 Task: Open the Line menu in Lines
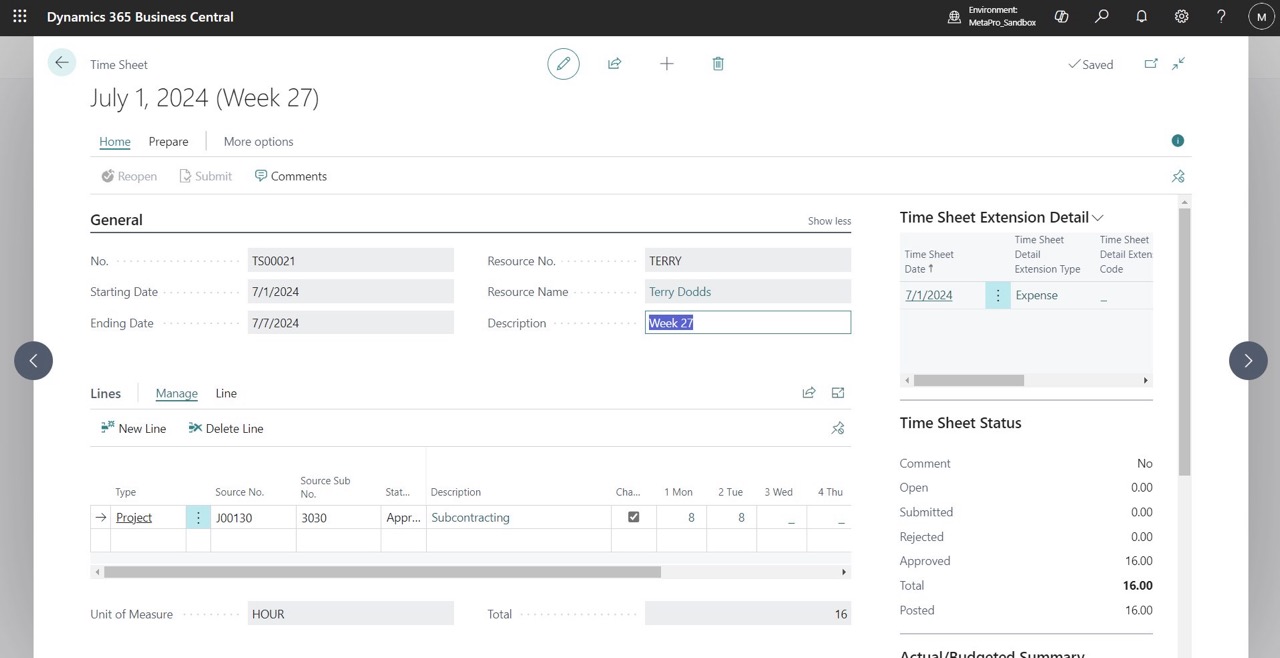[x=226, y=394]
